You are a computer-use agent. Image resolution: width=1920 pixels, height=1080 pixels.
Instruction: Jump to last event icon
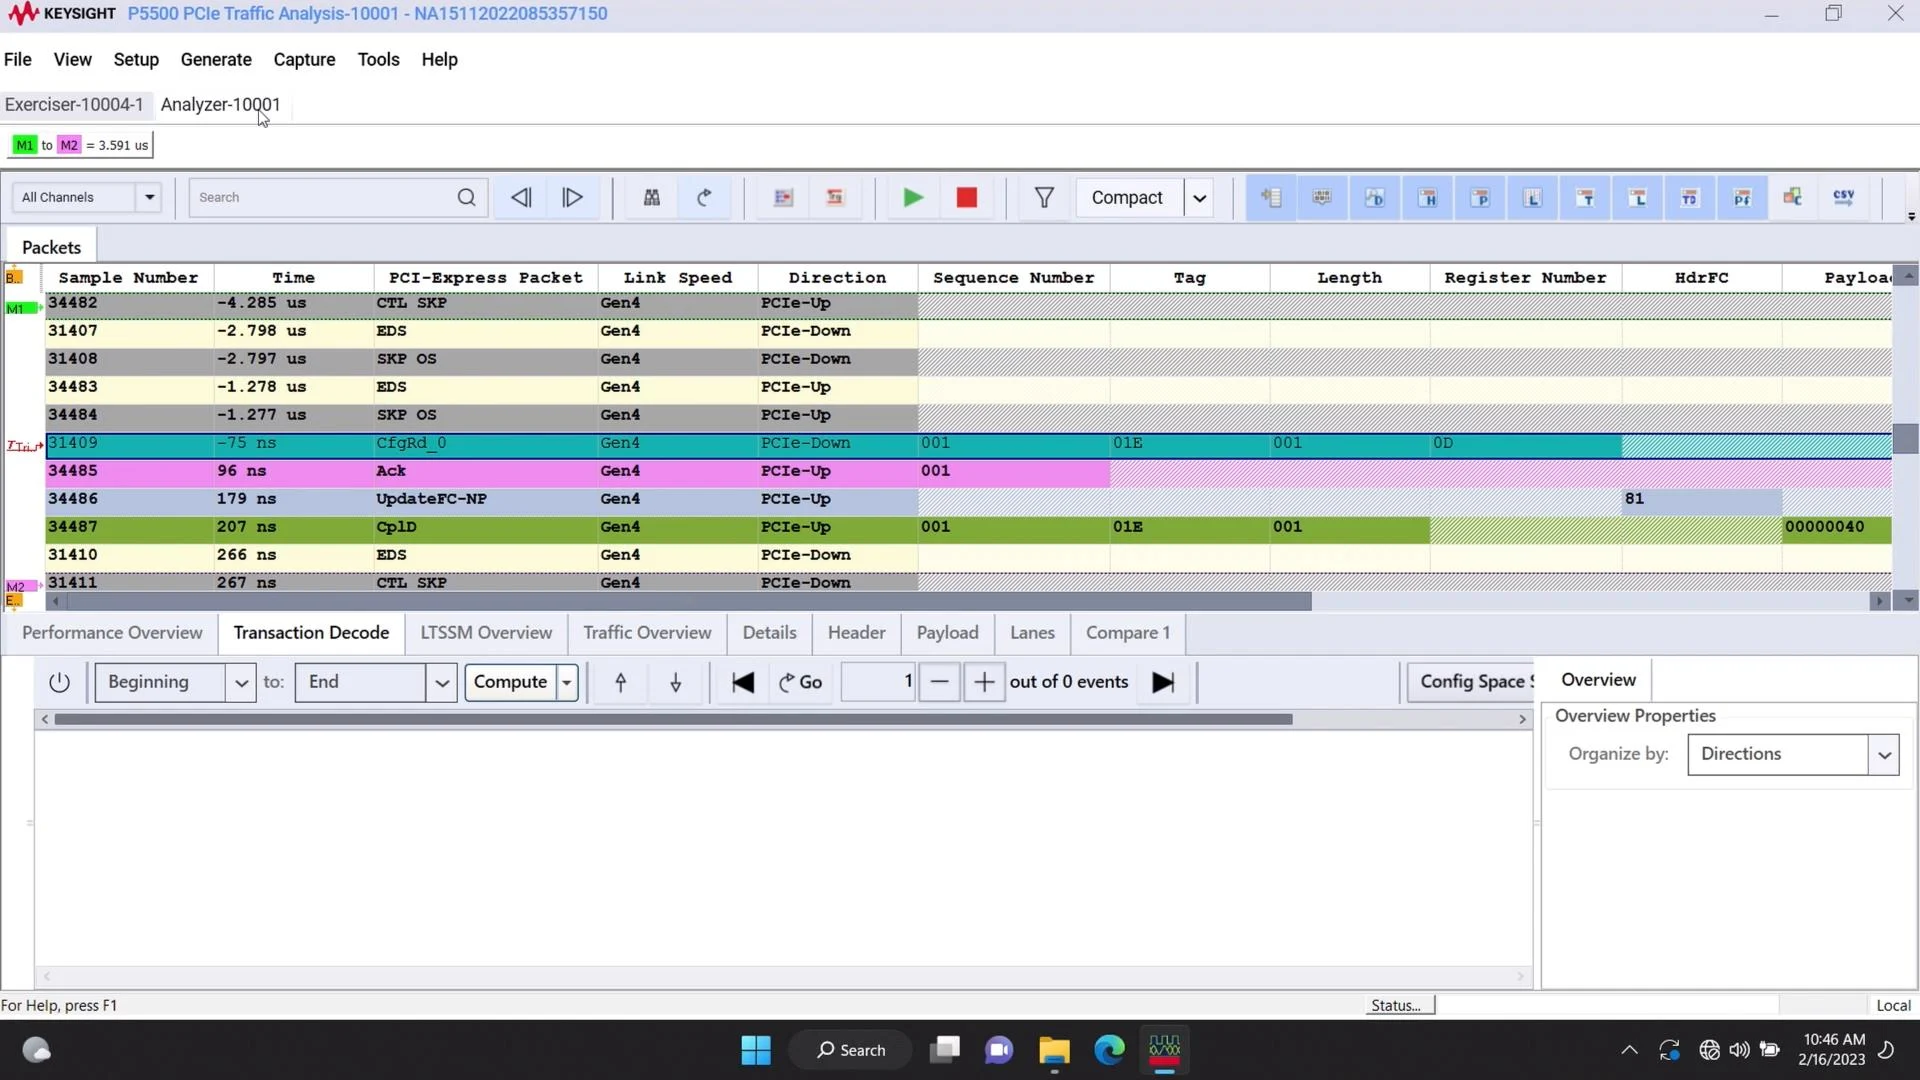click(x=1163, y=682)
